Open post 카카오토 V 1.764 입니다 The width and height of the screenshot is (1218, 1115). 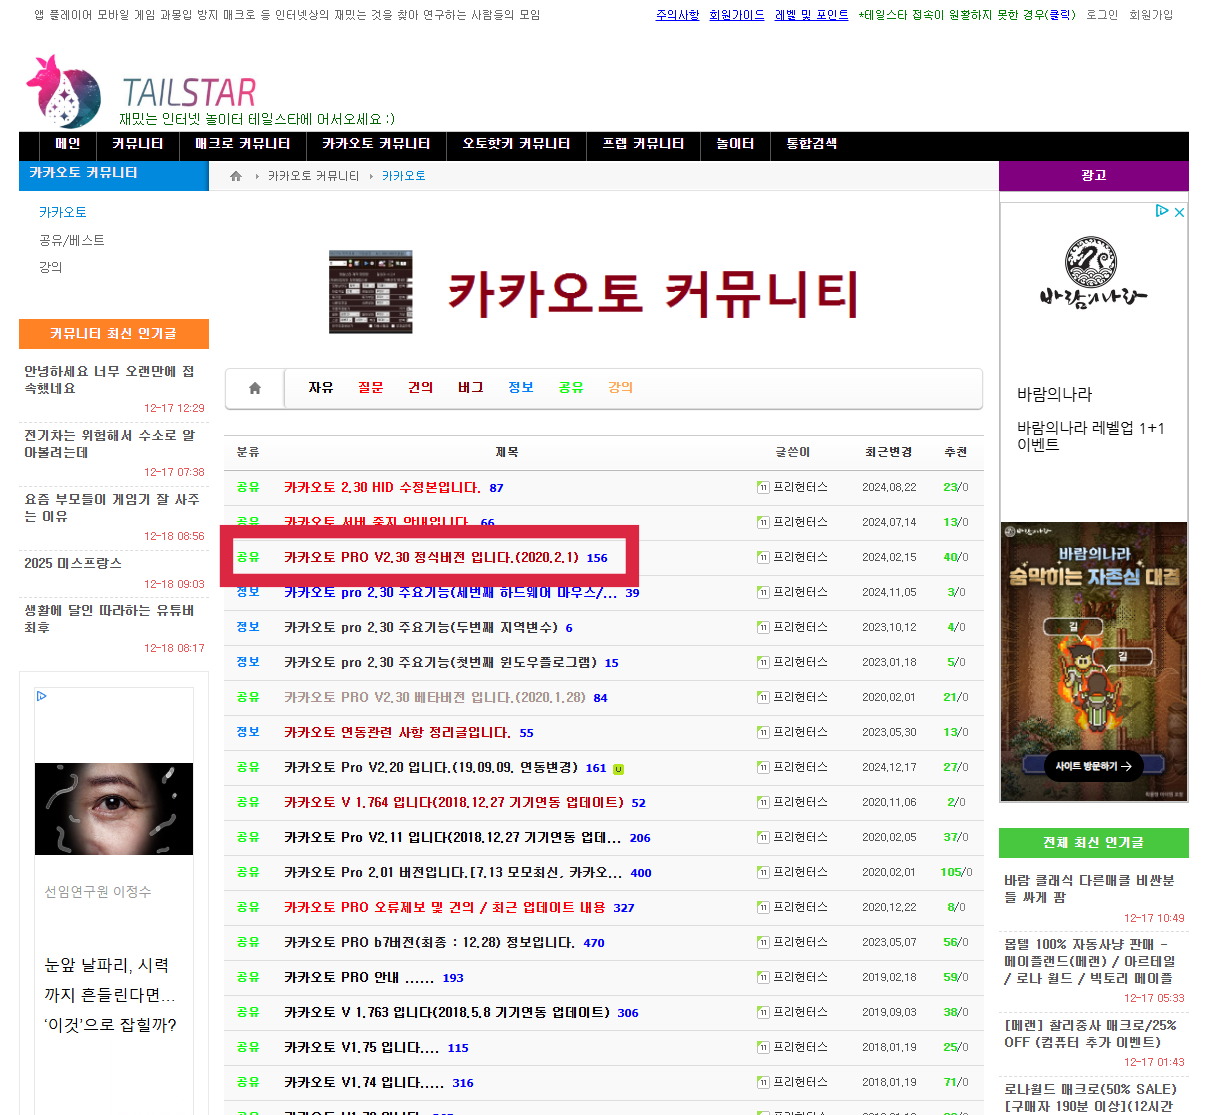454,803
